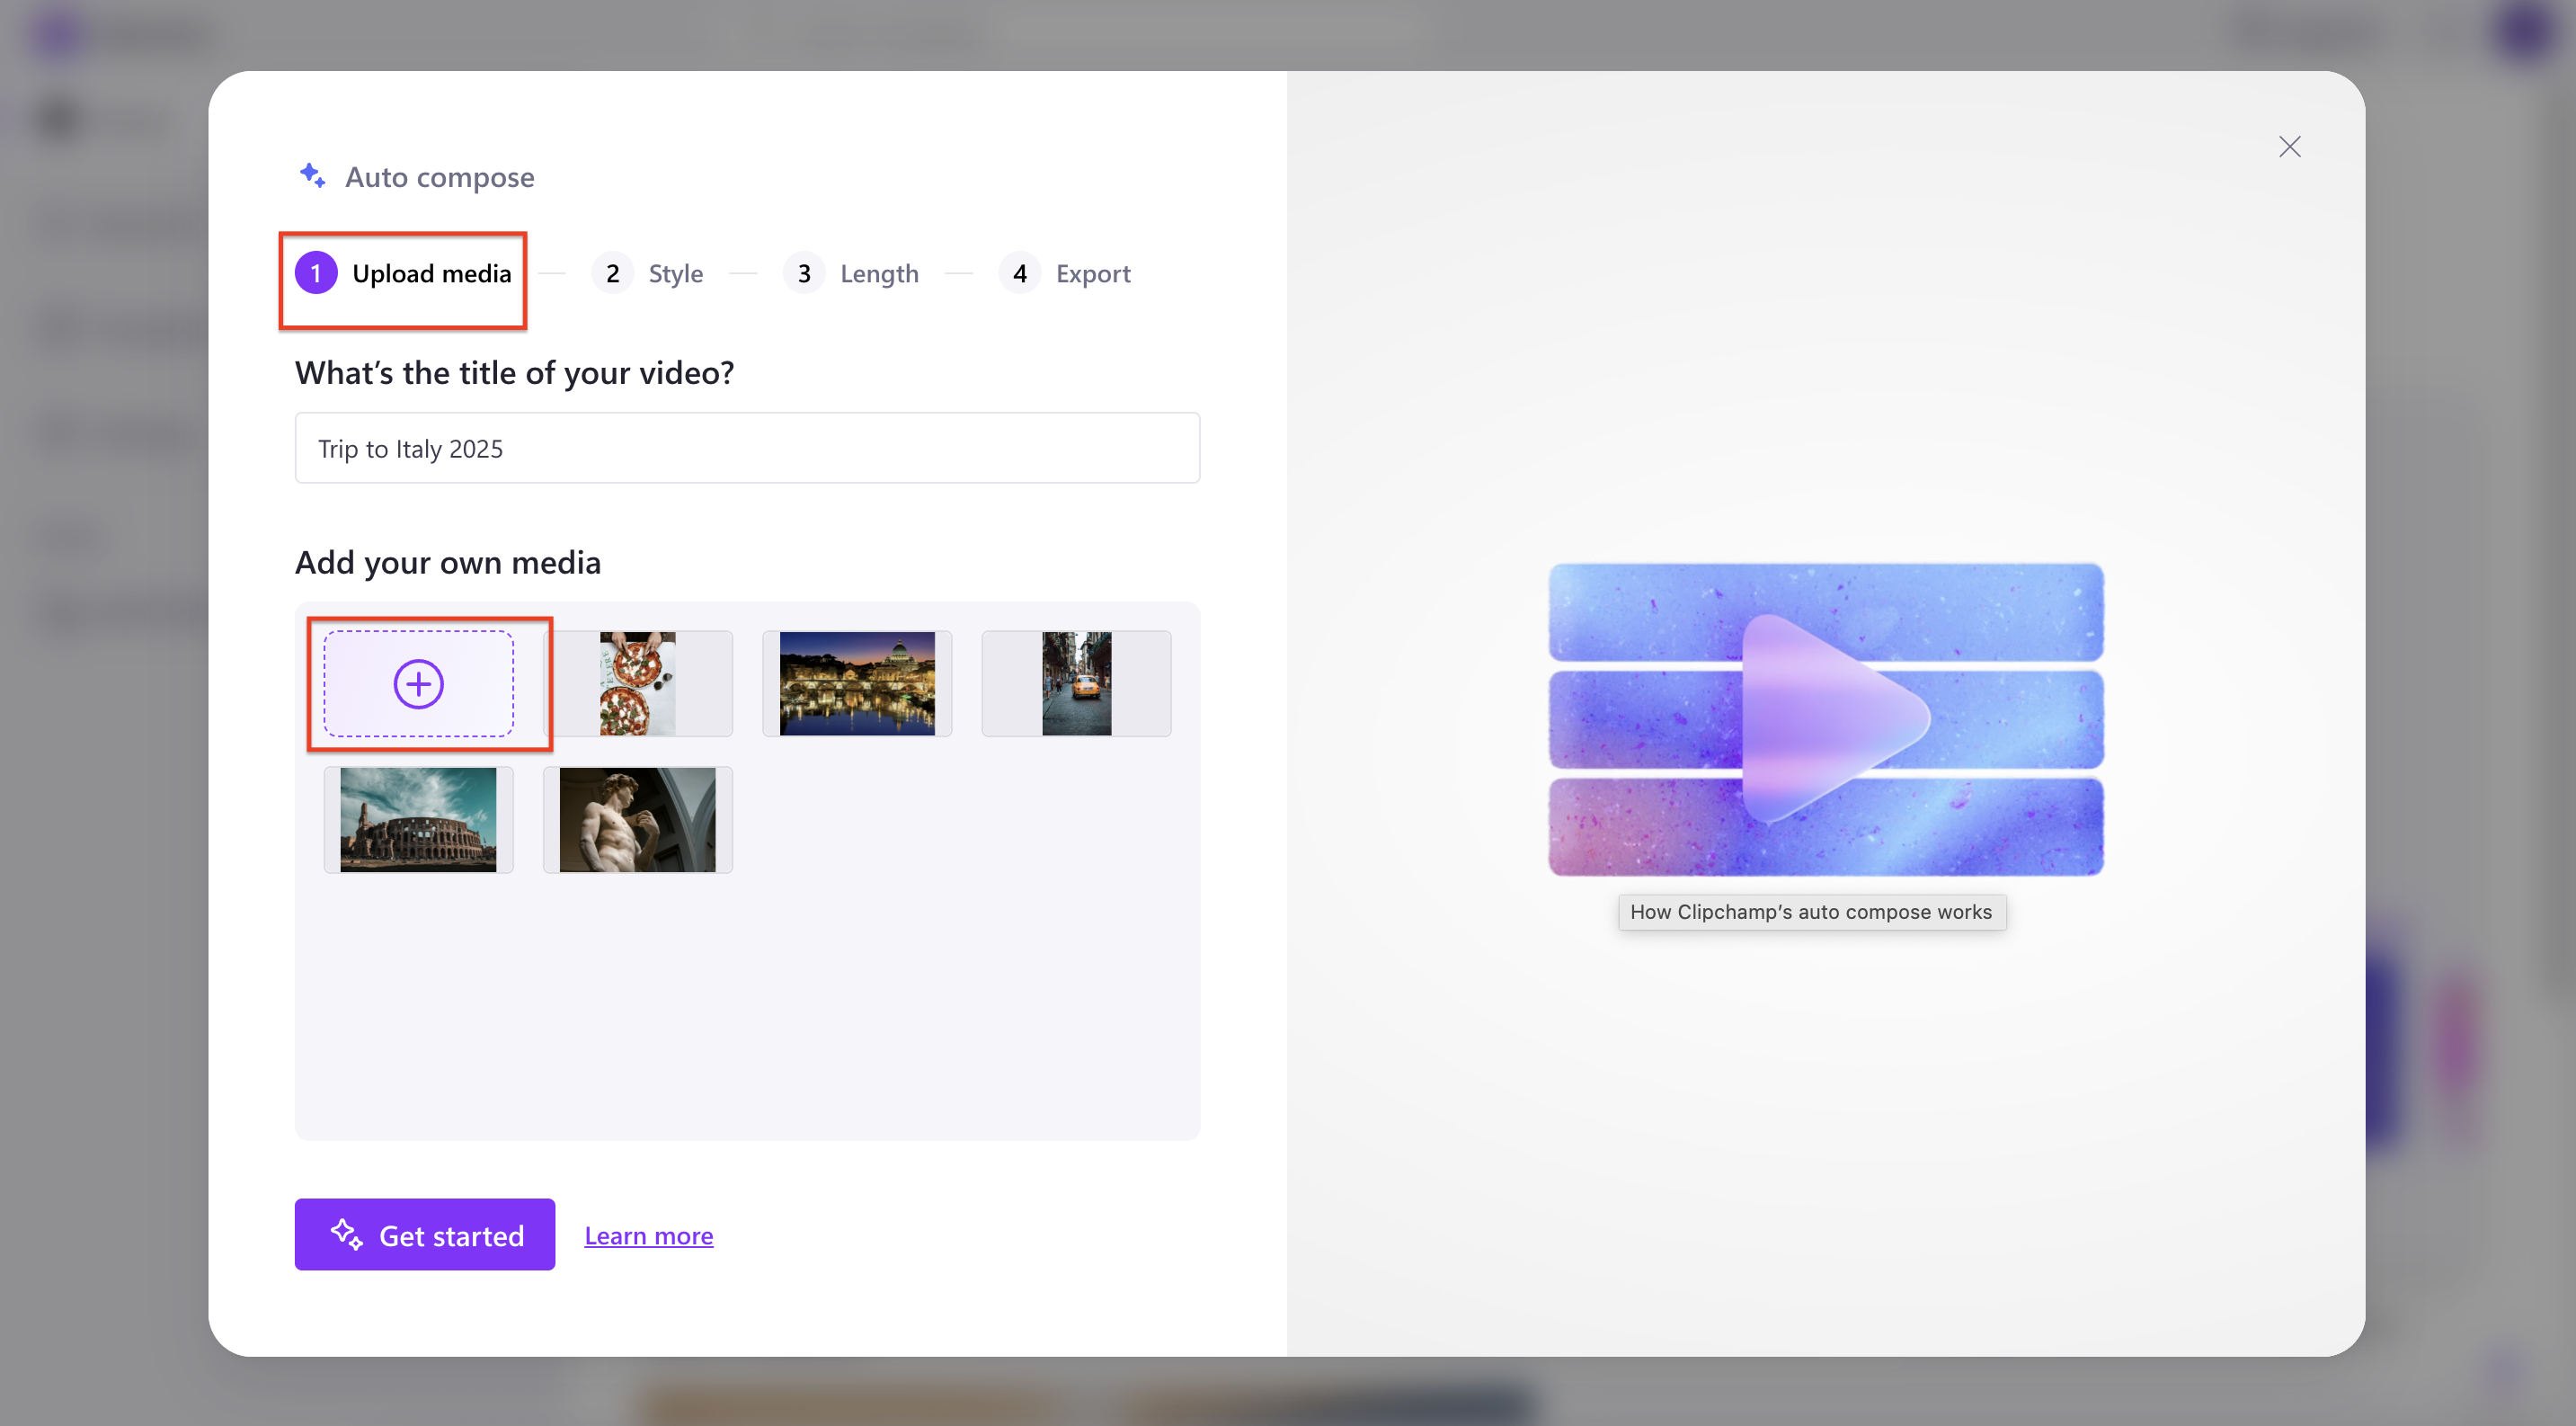This screenshot has width=2576, height=1426.
Task: Click the How Clipchamp's auto compose works label
Action: pos(1811,912)
